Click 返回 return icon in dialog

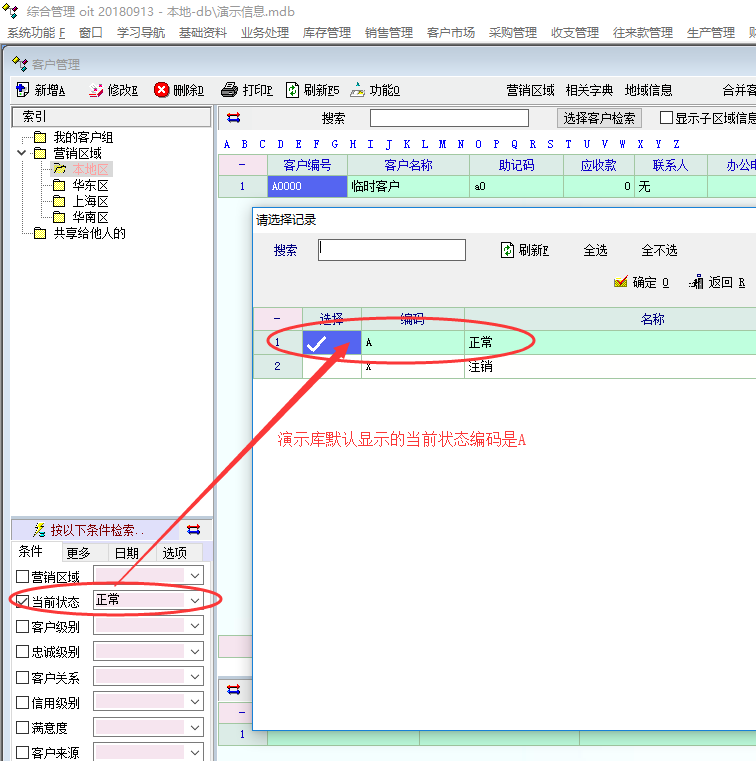(x=696, y=283)
